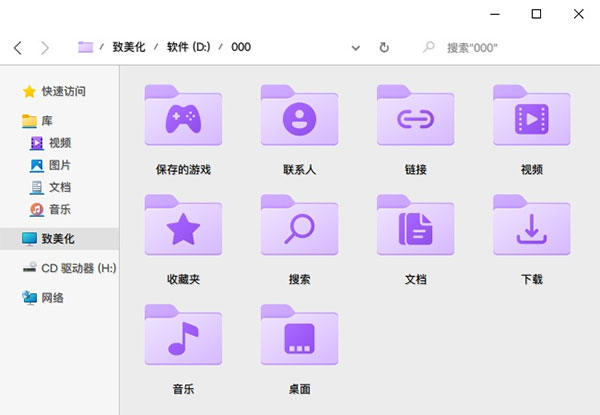Open the 保存的游戏 folder icon

tap(183, 119)
